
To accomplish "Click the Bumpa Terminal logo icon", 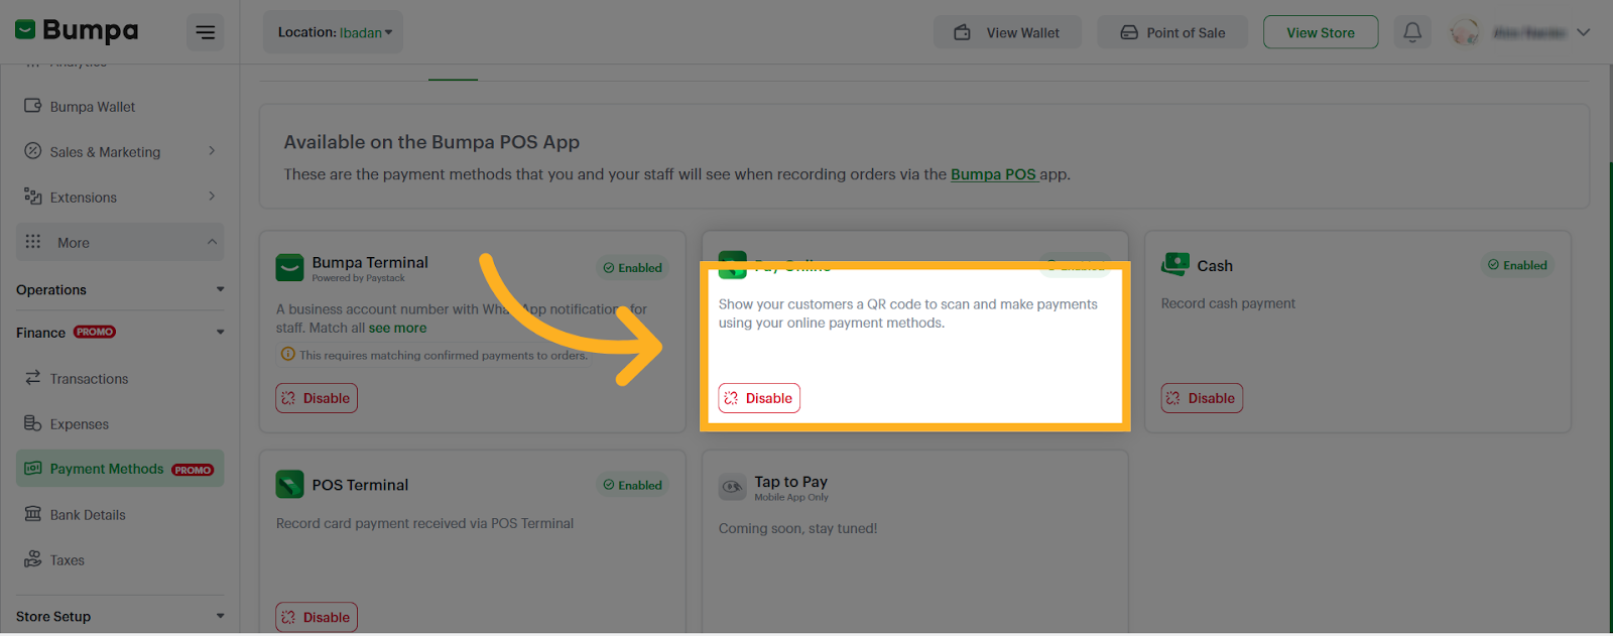I will (x=290, y=267).
